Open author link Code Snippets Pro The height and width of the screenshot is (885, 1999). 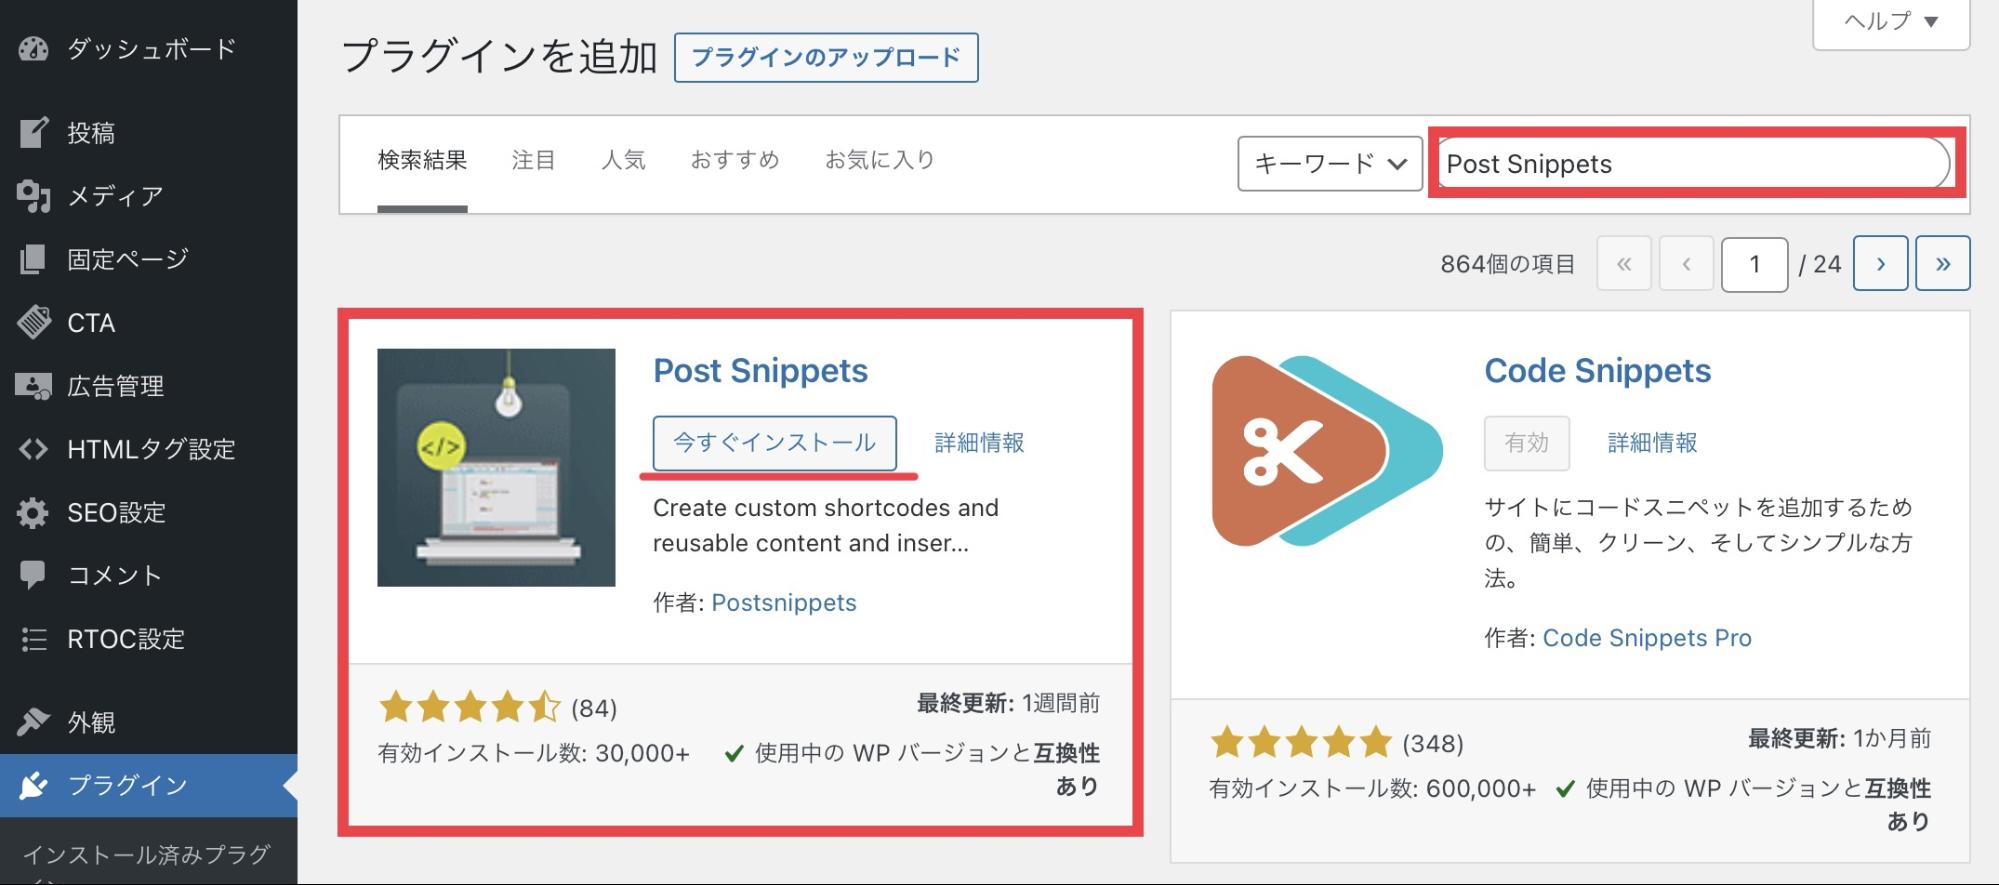click(1647, 638)
